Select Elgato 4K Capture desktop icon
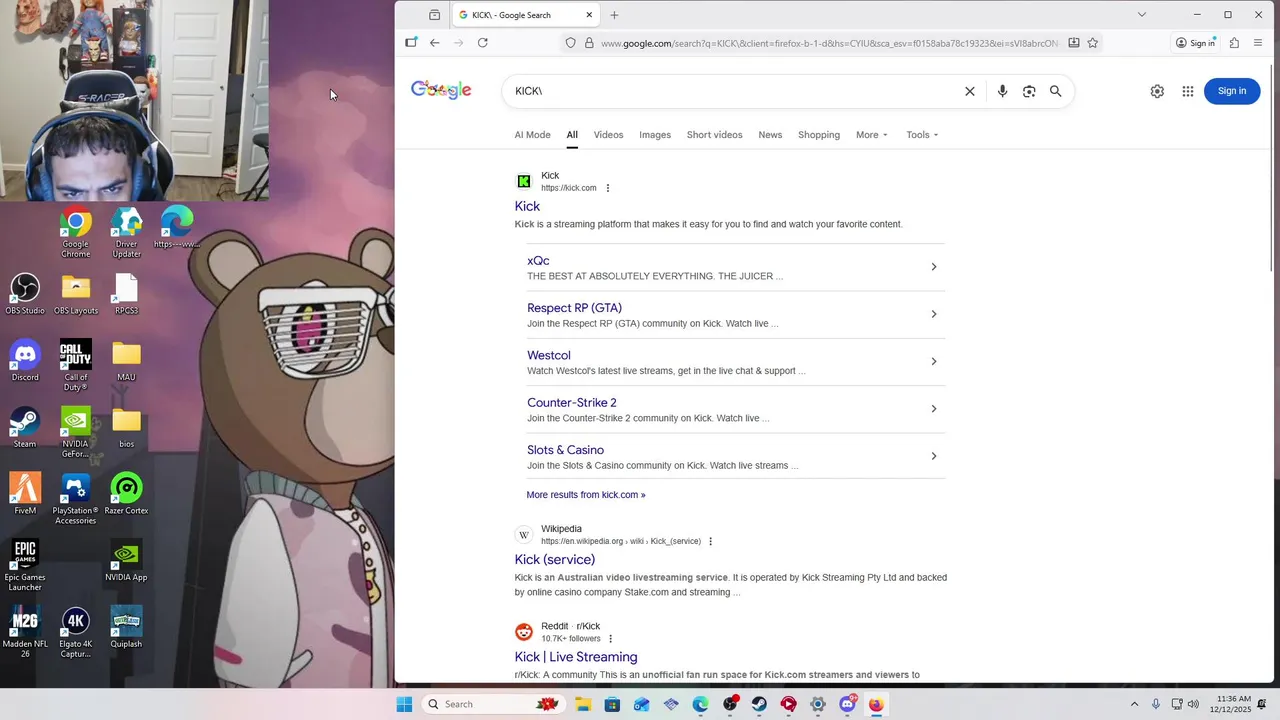 click(x=76, y=632)
